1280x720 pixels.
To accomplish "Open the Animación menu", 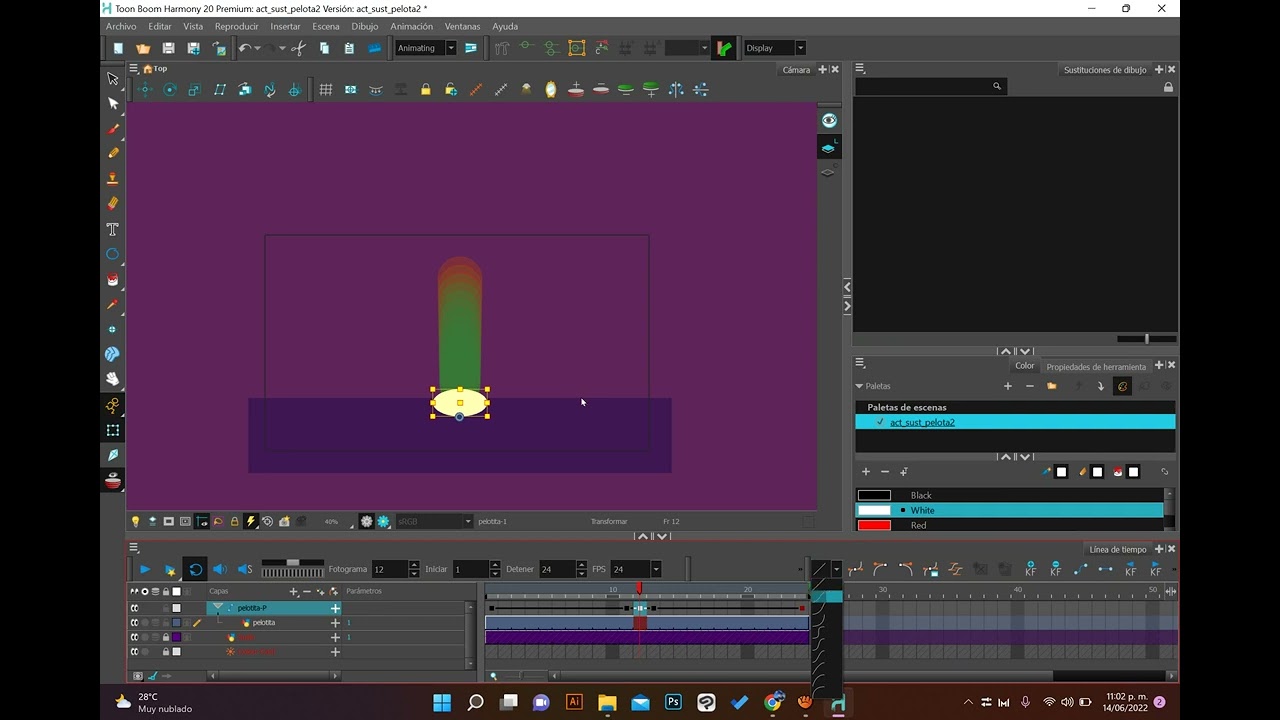I will [x=411, y=26].
